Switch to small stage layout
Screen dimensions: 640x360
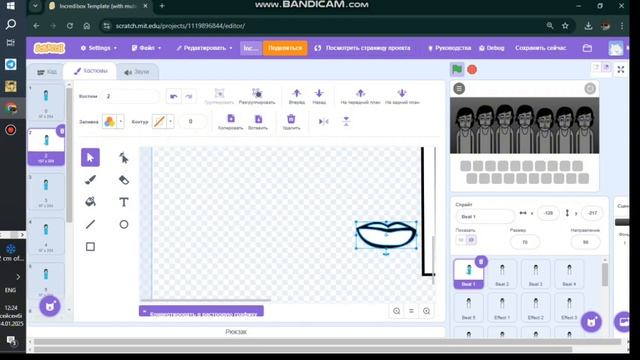point(596,67)
